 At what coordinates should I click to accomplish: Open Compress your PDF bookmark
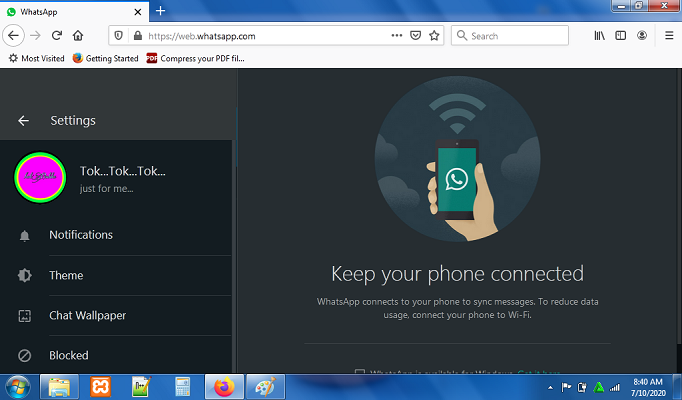195,58
